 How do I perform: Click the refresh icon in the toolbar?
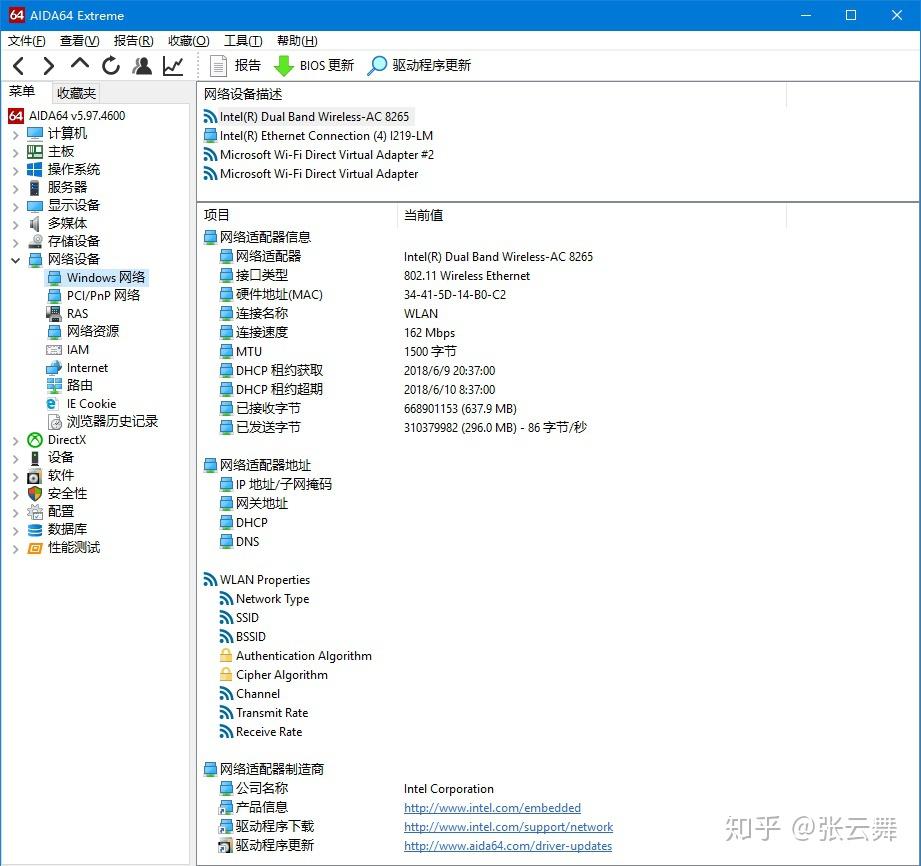pos(110,66)
